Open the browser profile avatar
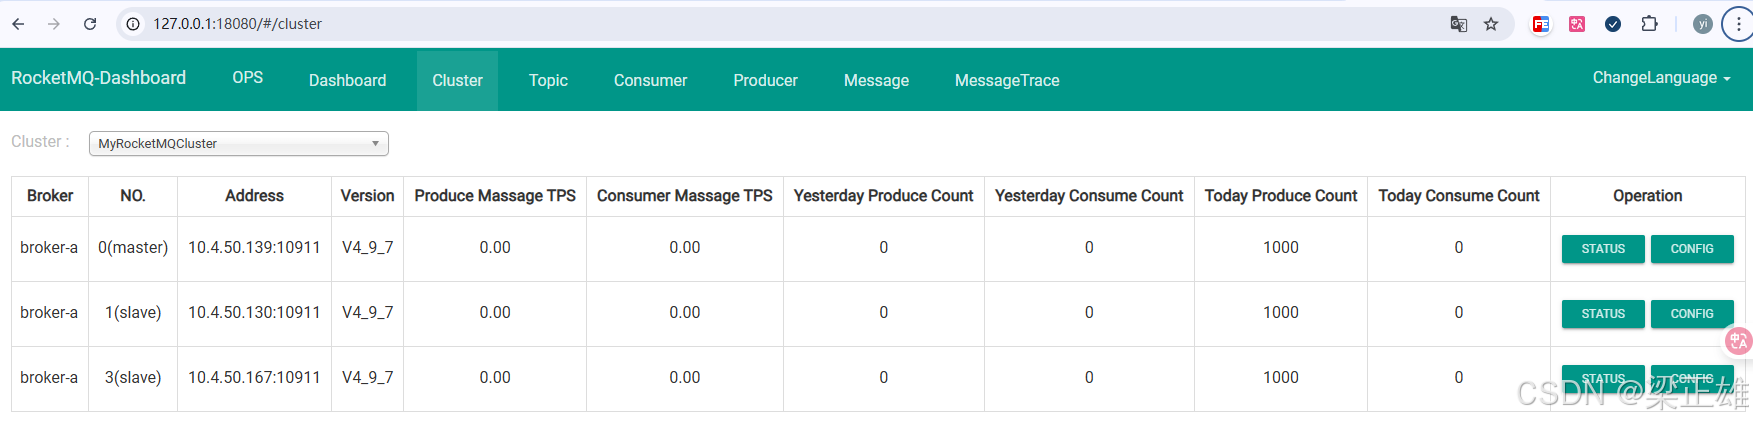1753x423 pixels. click(x=1703, y=24)
